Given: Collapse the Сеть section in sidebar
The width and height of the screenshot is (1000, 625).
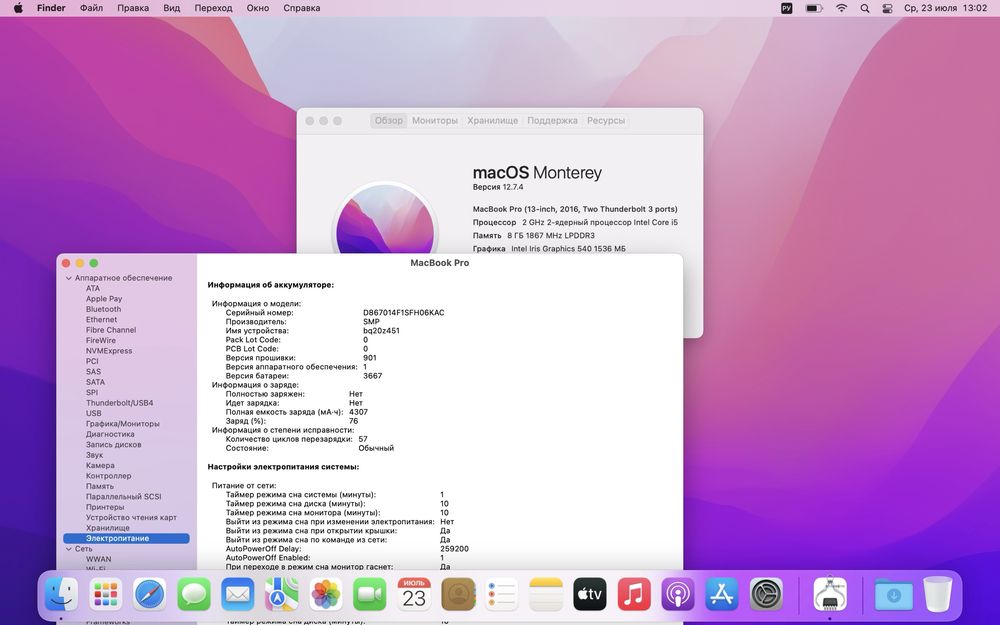Looking at the screenshot, I should pyautogui.click(x=69, y=548).
